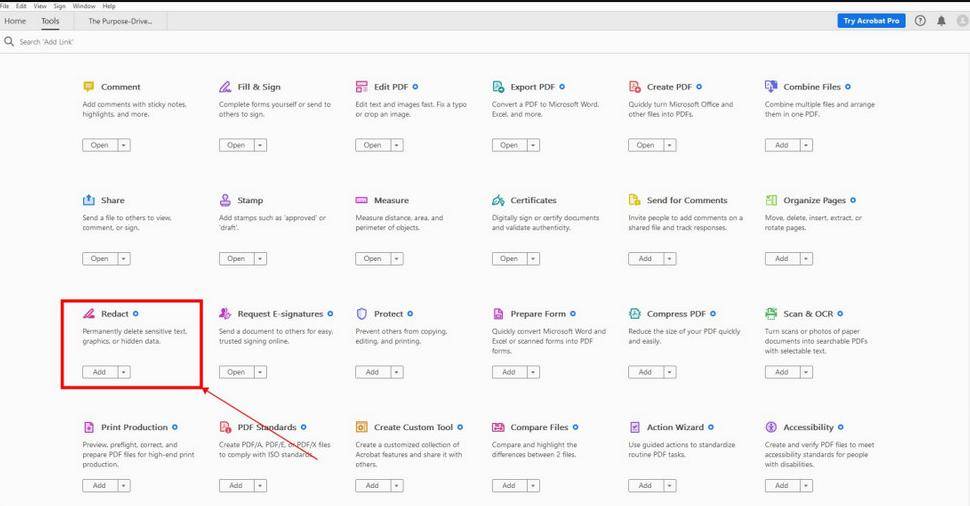Click the help question mark icon
This screenshot has width=970, height=506.
pos(920,21)
